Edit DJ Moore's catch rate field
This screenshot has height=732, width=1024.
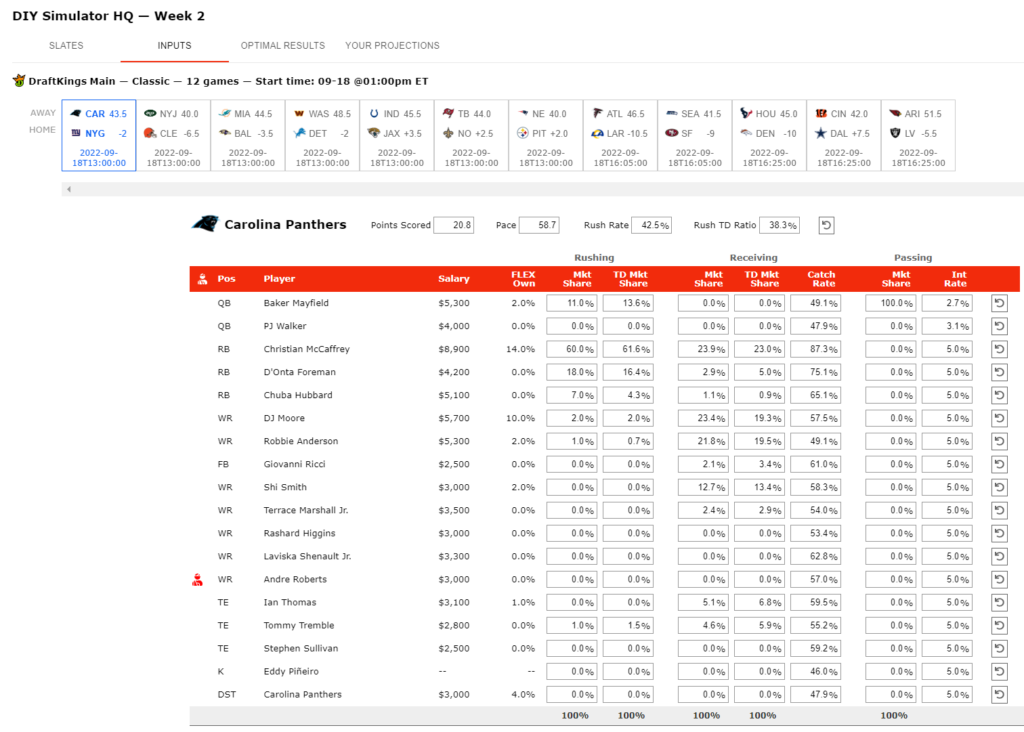click(x=815, y=418)
